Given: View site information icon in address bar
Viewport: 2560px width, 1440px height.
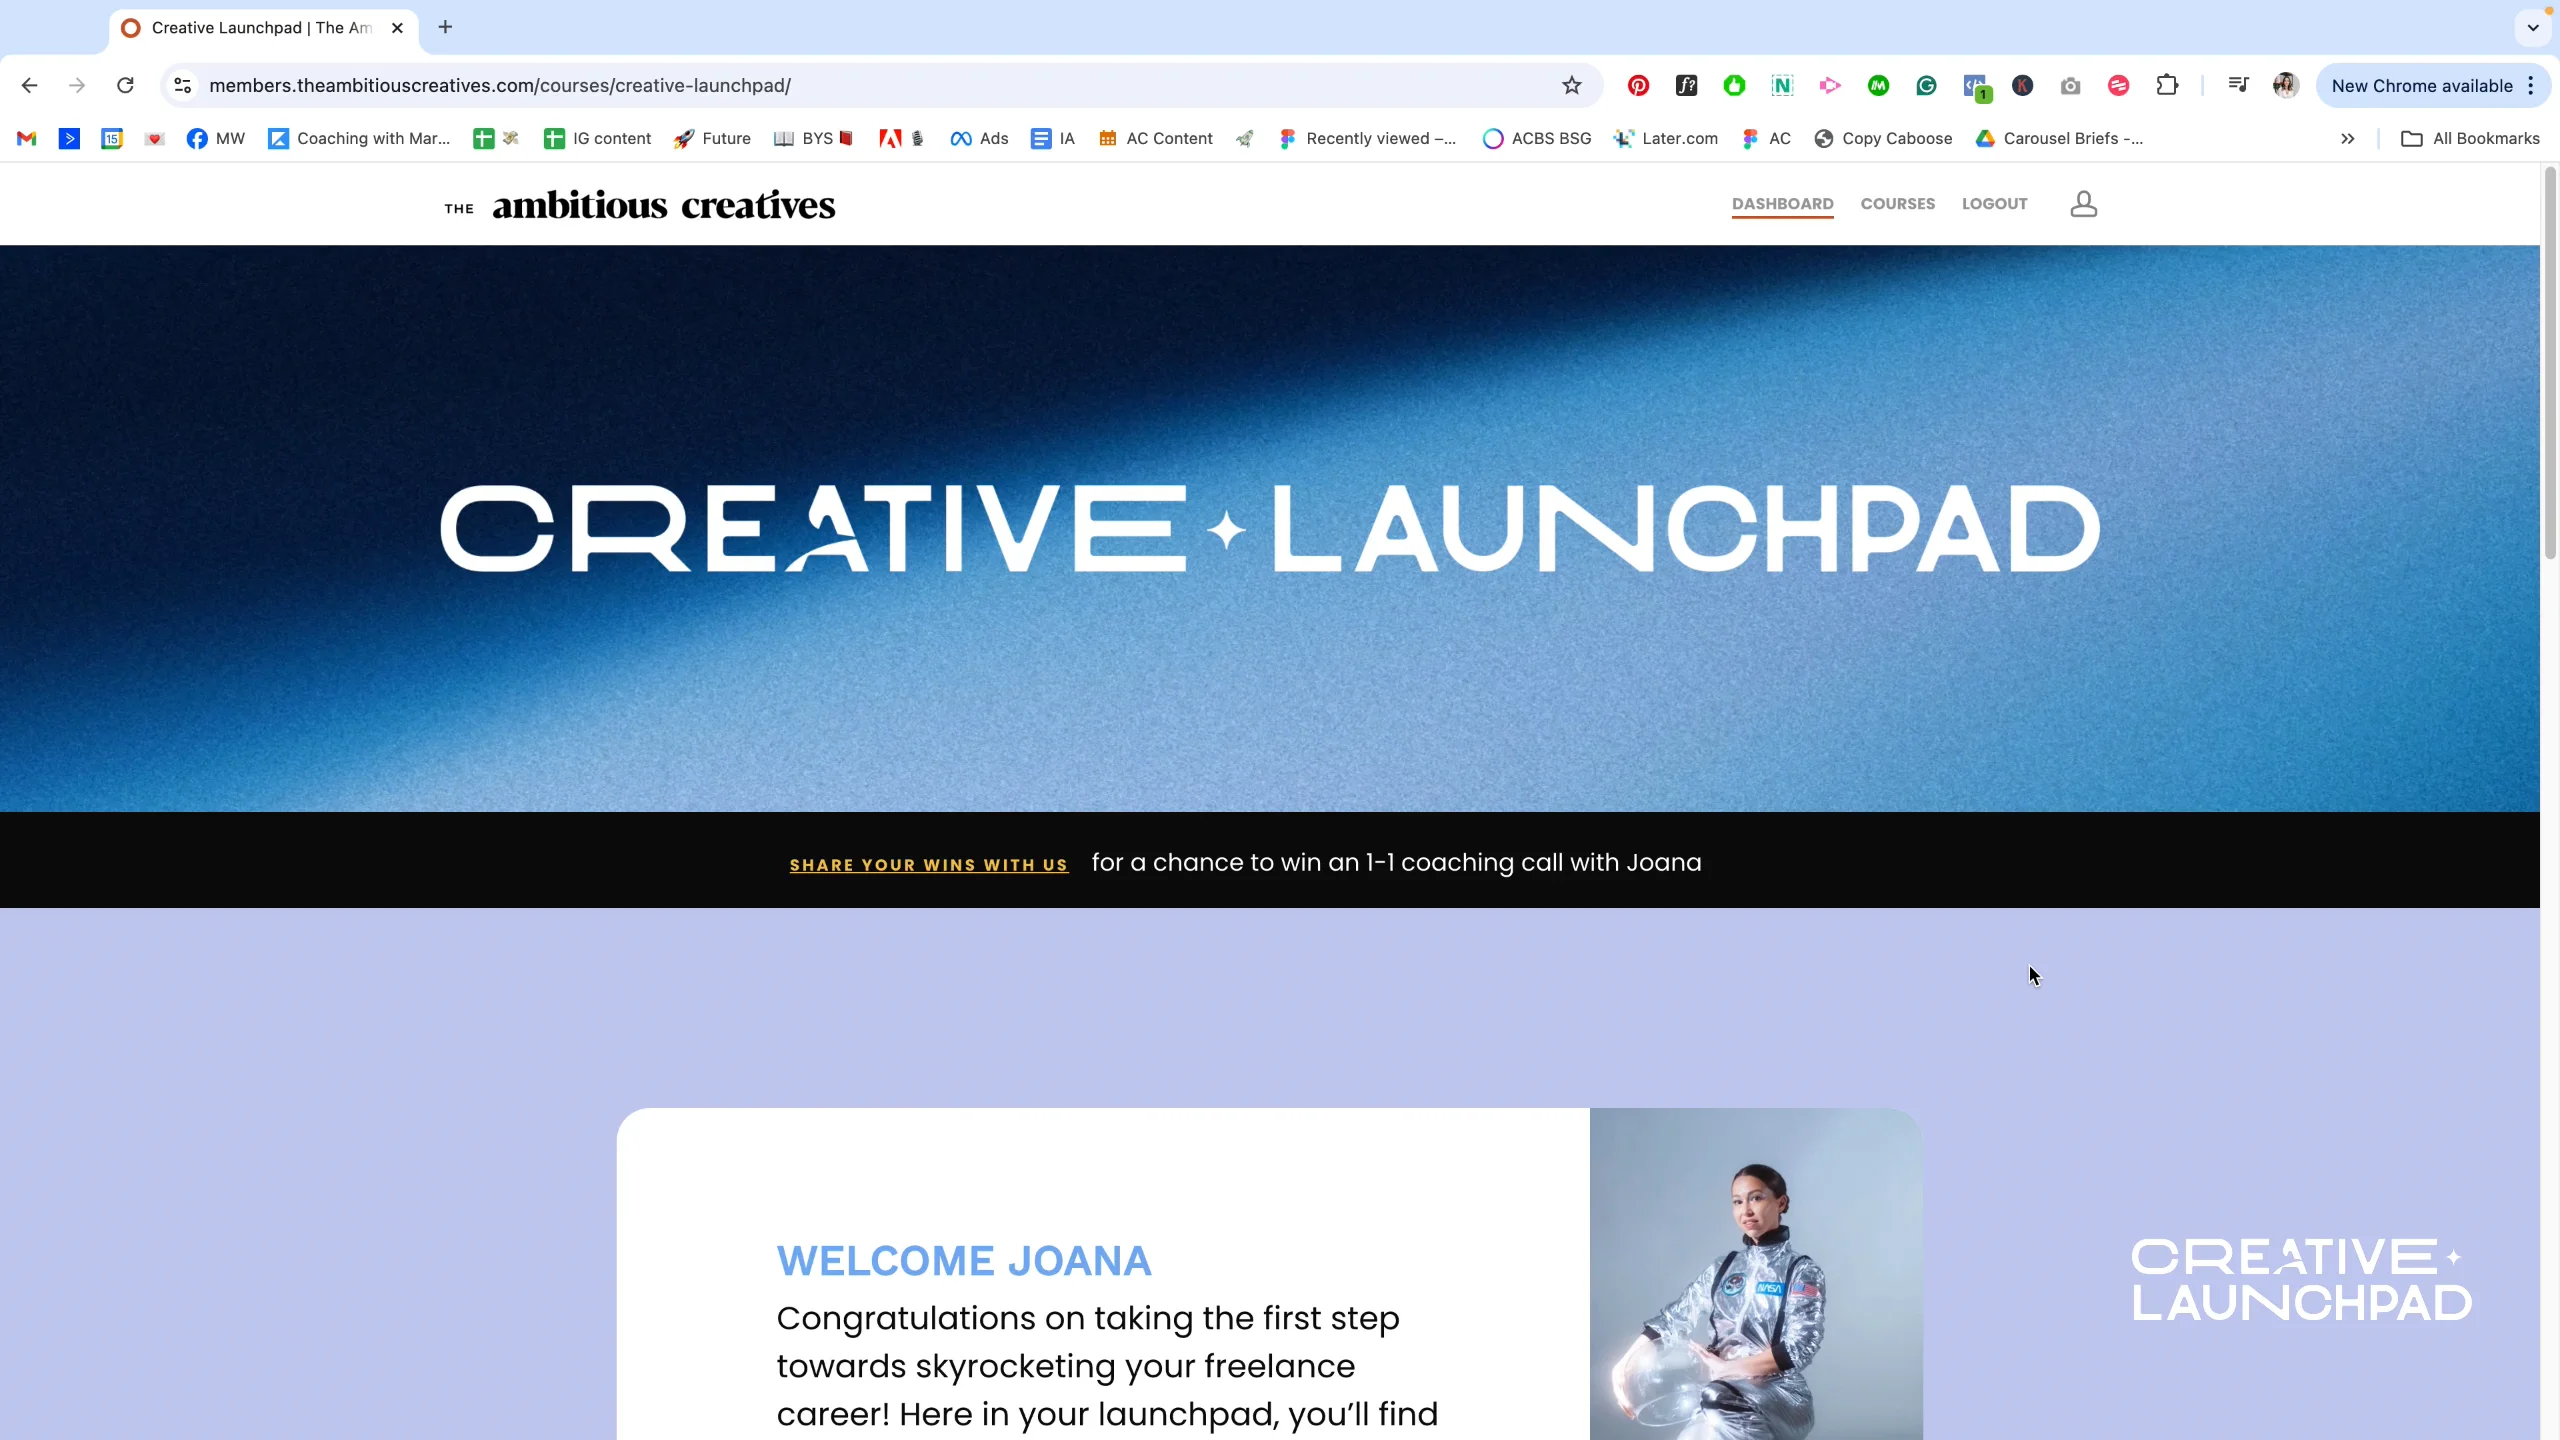Looking at the screenshot, I should point(183,86).
